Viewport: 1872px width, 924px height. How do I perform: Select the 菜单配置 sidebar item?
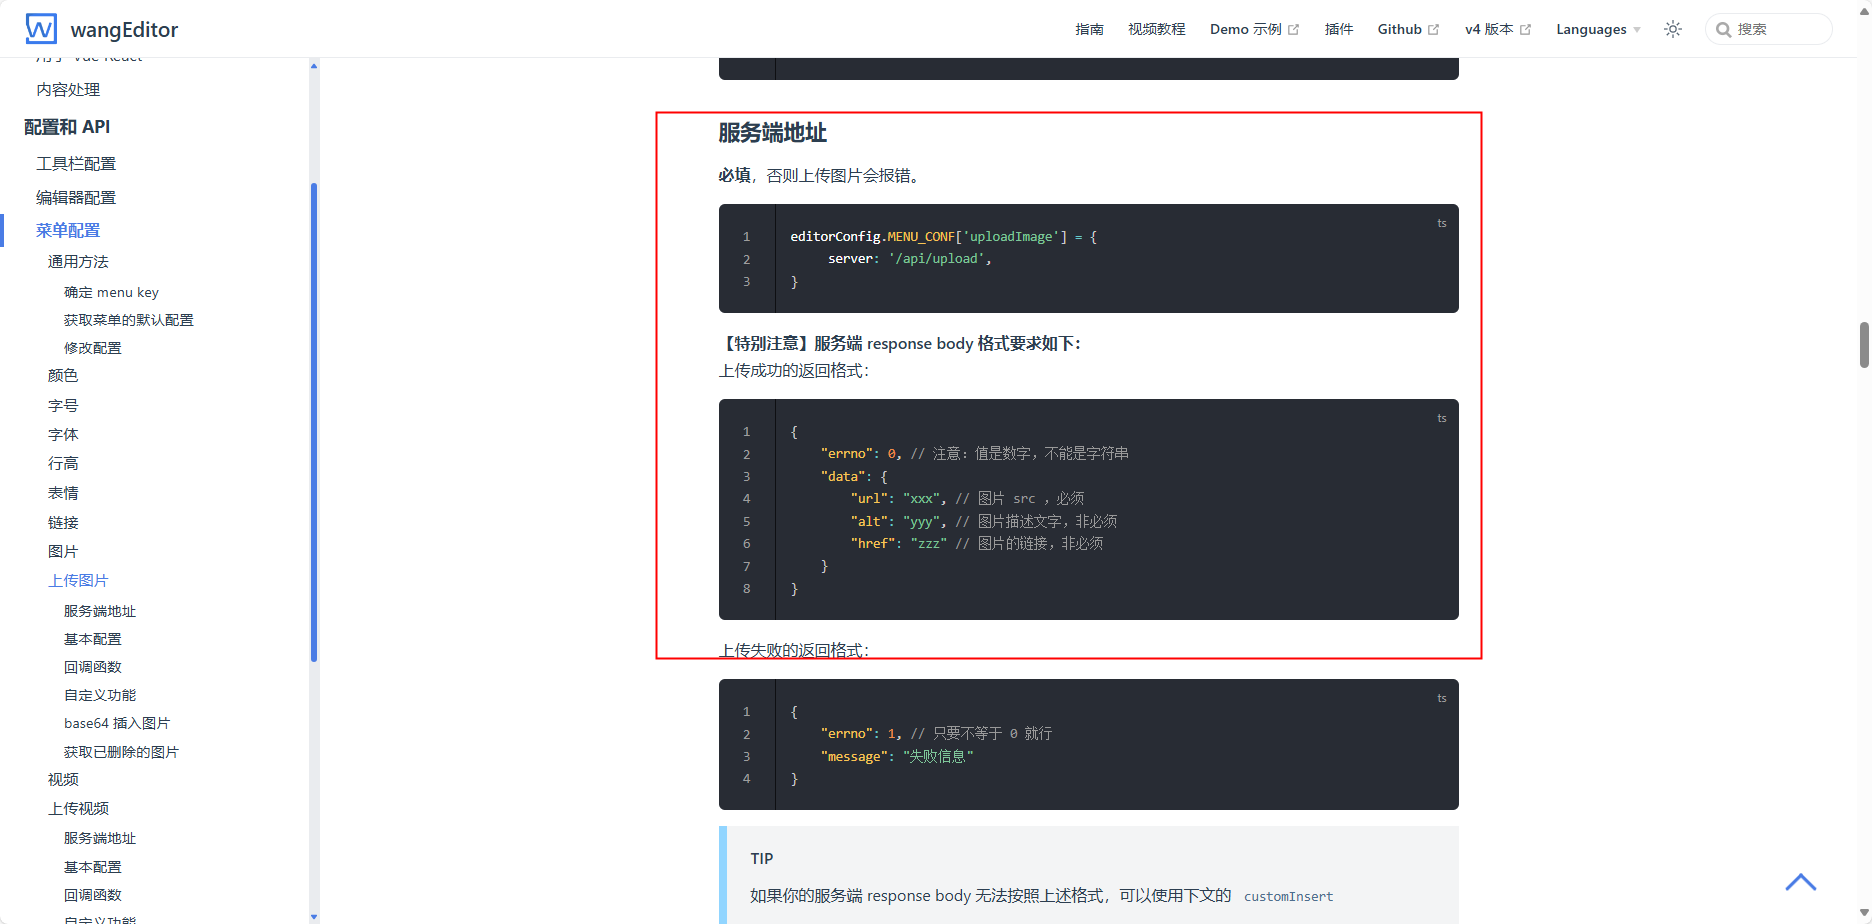point(68,230)
